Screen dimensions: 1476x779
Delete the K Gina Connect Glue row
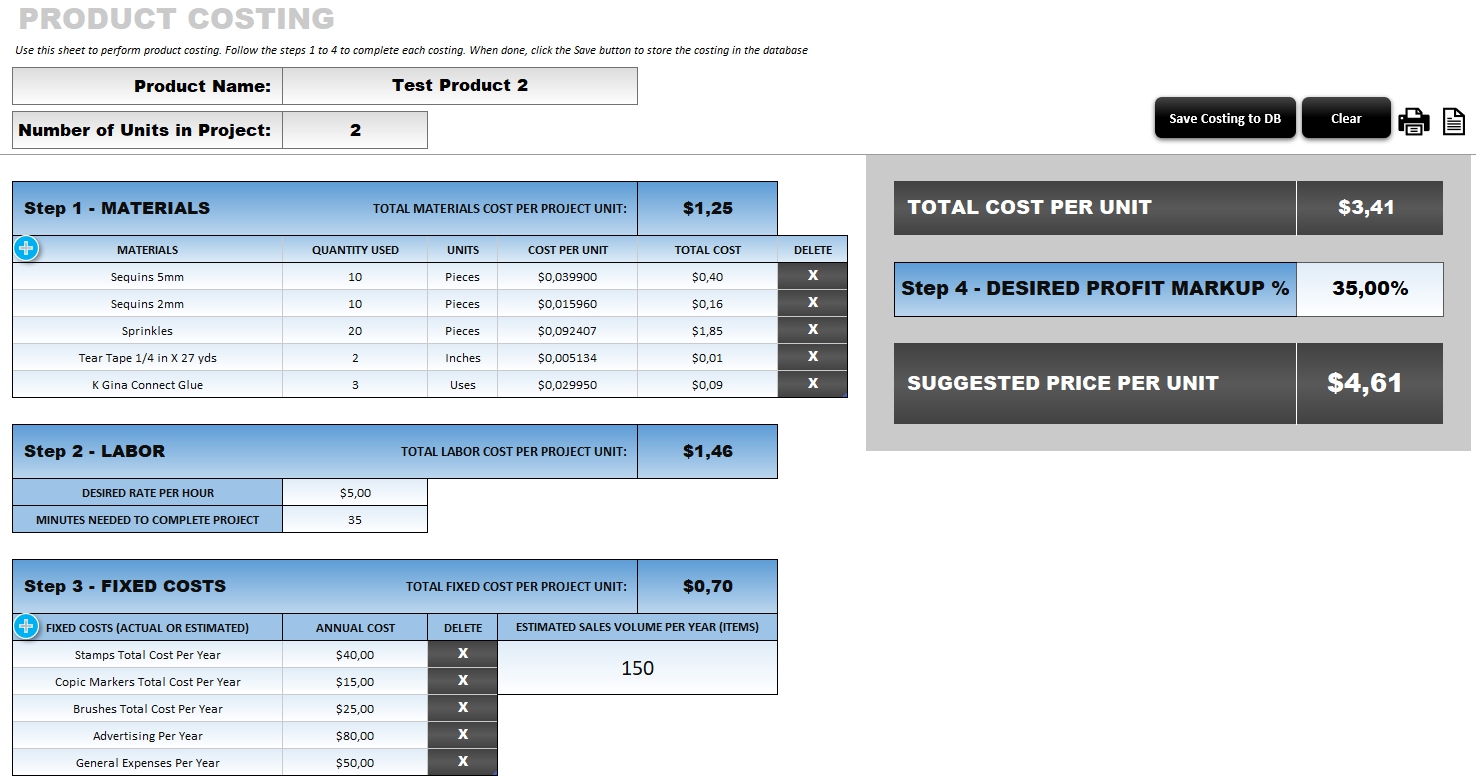[x=812, y=384]
